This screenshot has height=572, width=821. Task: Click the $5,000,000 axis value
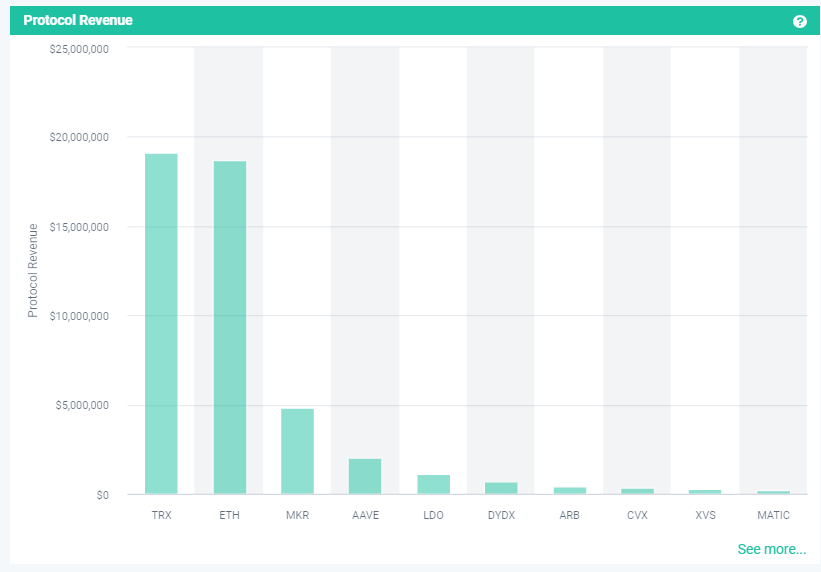[x=82, y=405]
